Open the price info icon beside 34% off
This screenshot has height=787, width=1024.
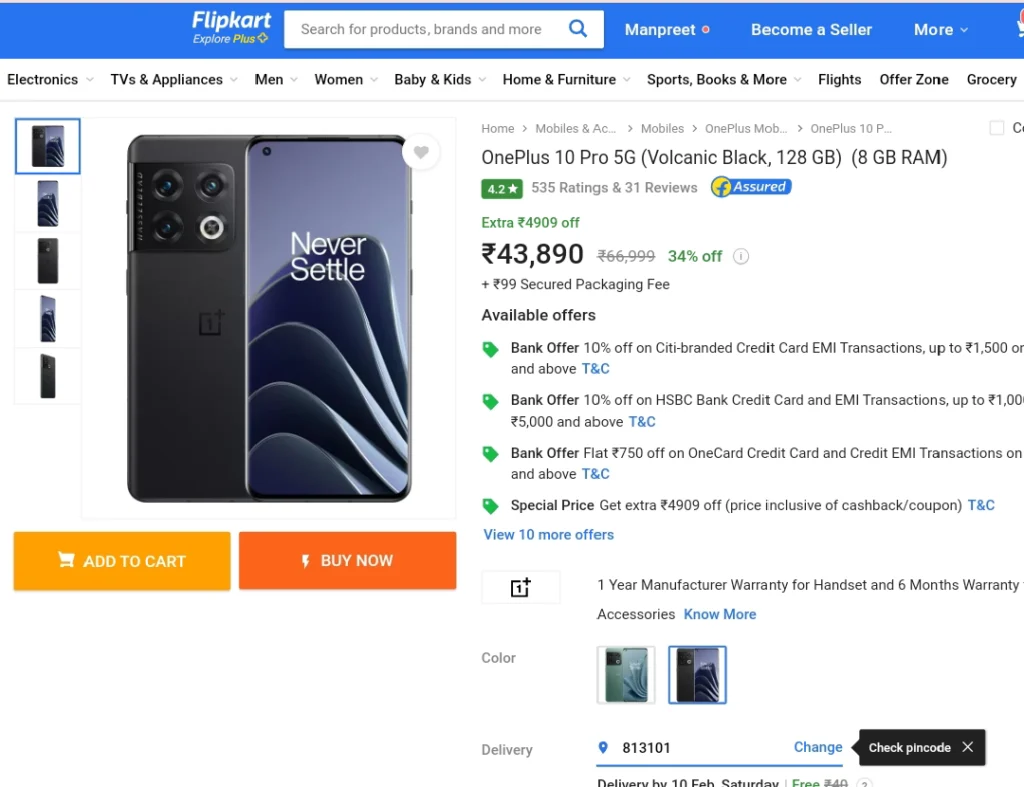[x=741, y=256]
